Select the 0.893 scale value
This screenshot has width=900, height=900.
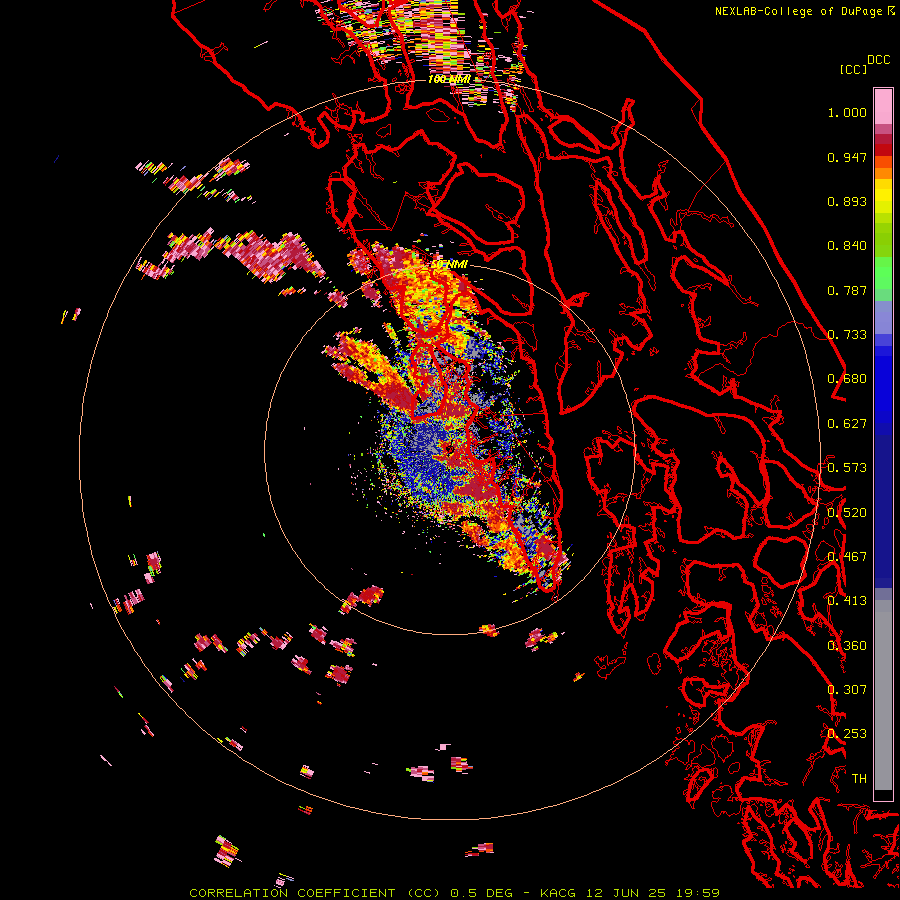pyautogui.click(x=847, y=201)
